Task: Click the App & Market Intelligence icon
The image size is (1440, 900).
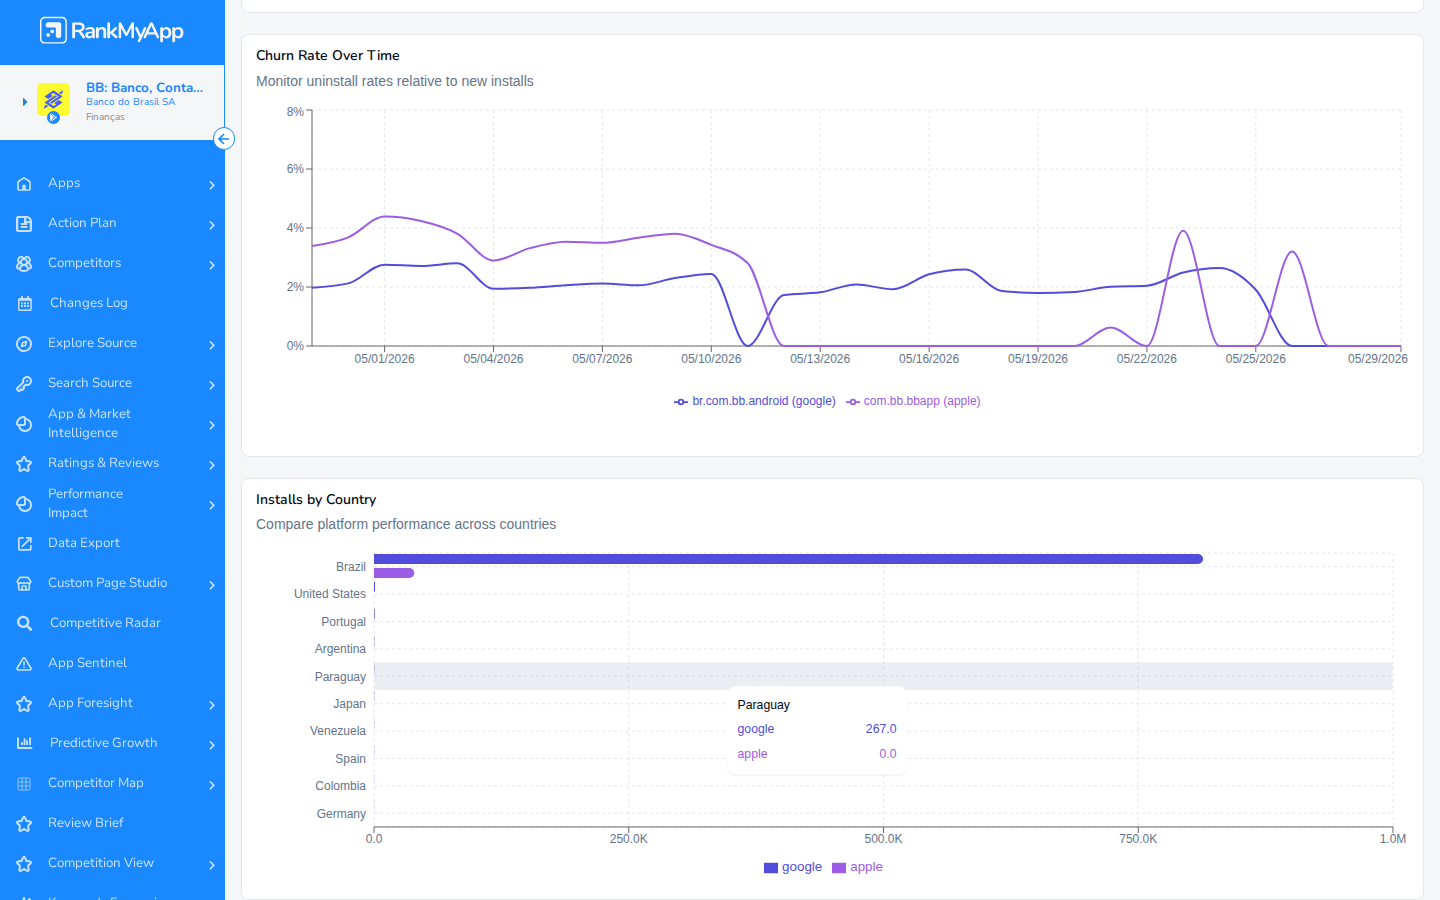Action: tap(24, 424)
